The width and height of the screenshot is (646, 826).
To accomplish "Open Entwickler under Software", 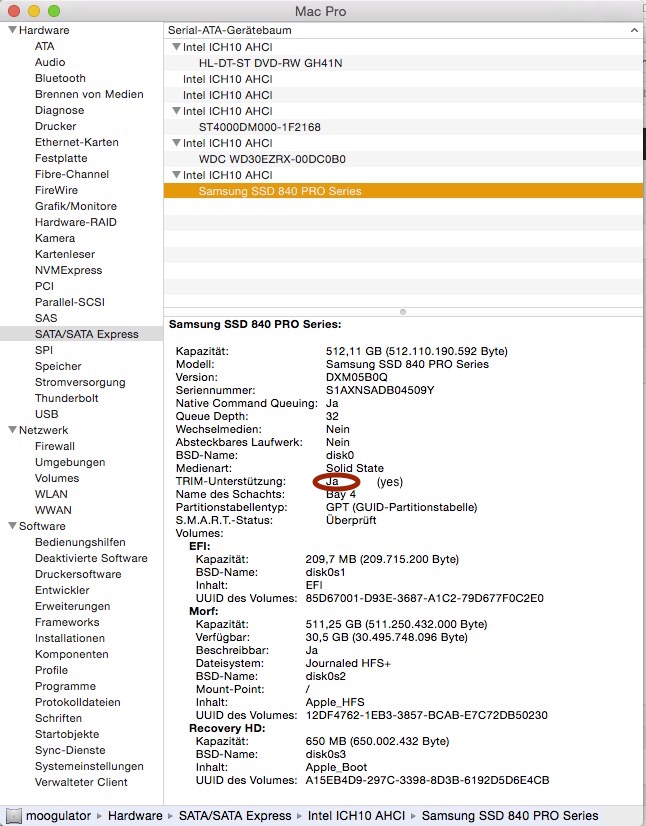I will click(62, 590).
